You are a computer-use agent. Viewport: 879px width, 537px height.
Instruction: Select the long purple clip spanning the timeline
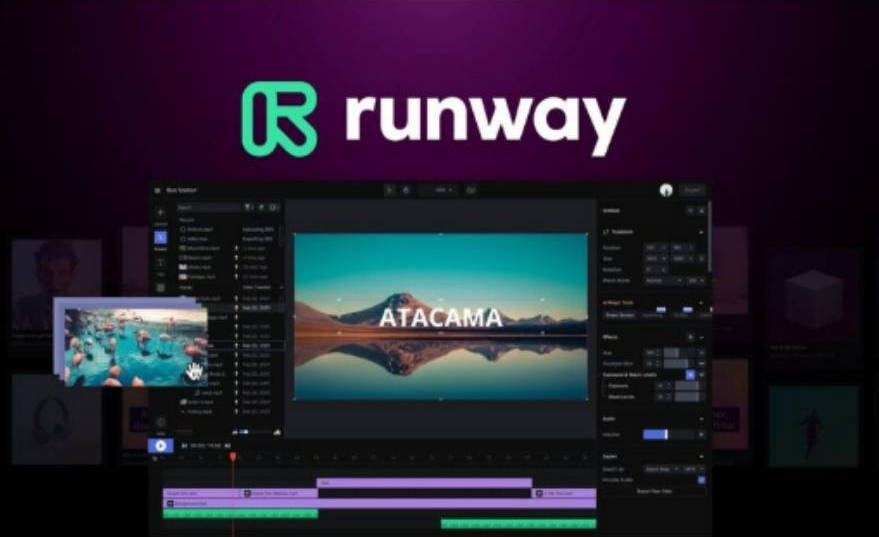pos(380,503)
